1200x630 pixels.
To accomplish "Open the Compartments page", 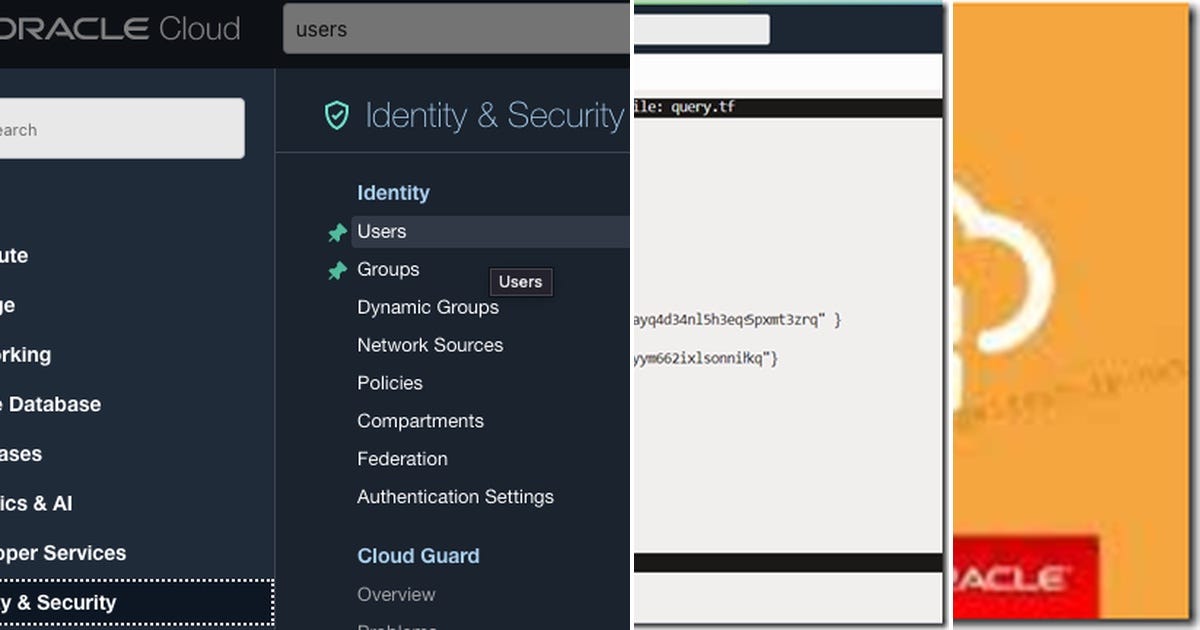I will [421, 421].
